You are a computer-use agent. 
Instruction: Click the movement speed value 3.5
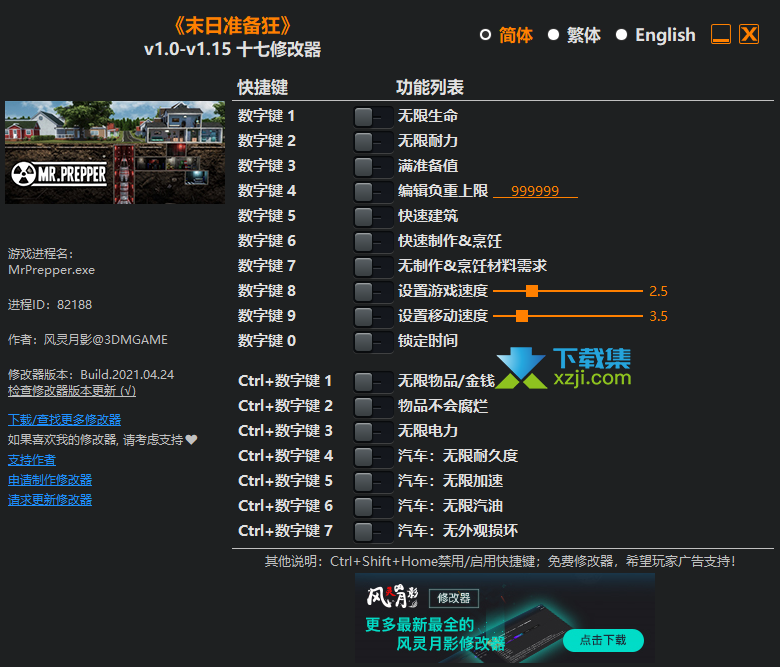pos(658,316)
